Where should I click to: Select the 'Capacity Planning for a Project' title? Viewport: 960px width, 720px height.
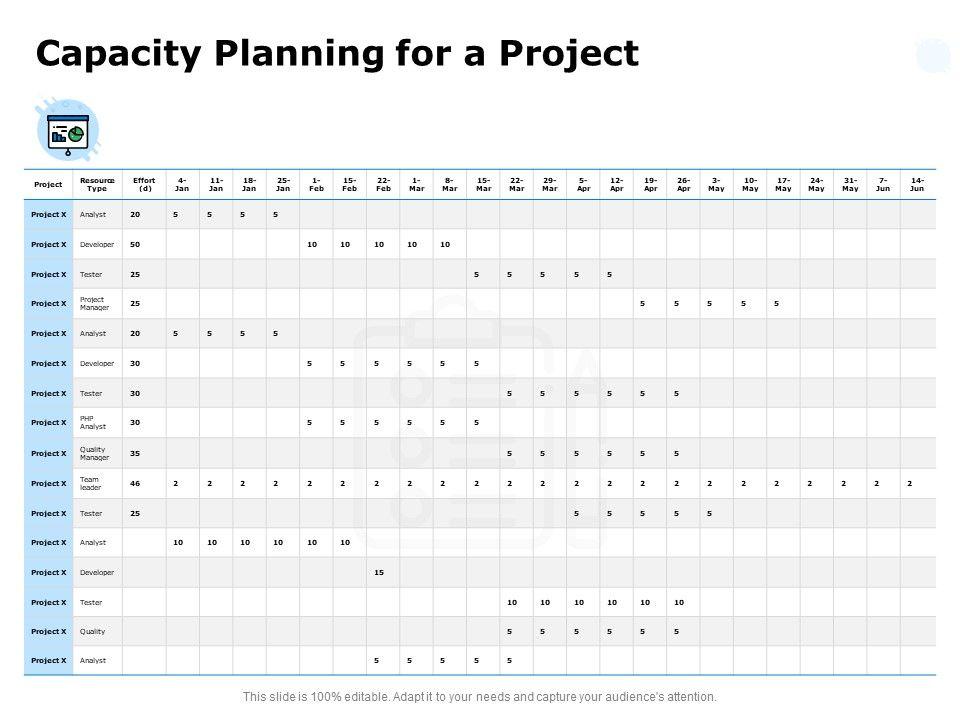click(x=337, y=53)
